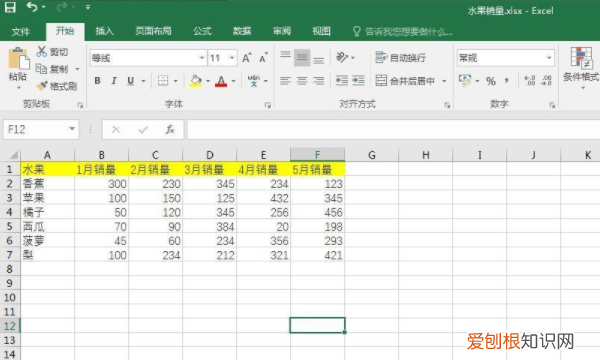This screenshot has height=360, width=600.
Task: Open the underline style dropdown arrow
Action: [x=143, y=81]
